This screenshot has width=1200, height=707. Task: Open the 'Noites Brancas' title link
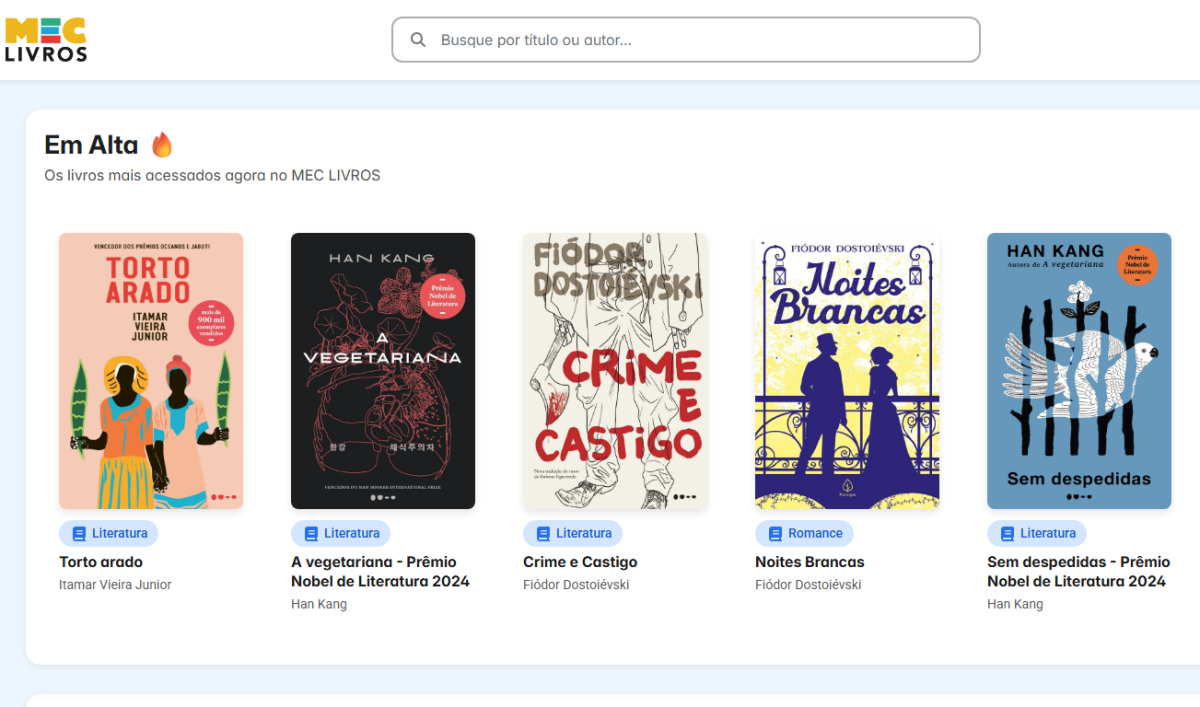(810, 562)
